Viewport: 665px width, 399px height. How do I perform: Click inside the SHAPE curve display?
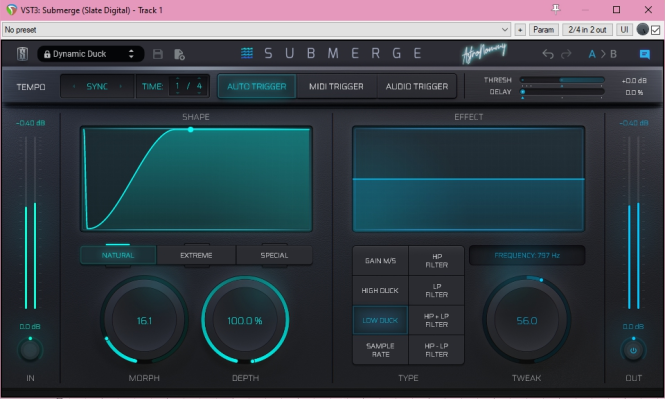[196, 179]
